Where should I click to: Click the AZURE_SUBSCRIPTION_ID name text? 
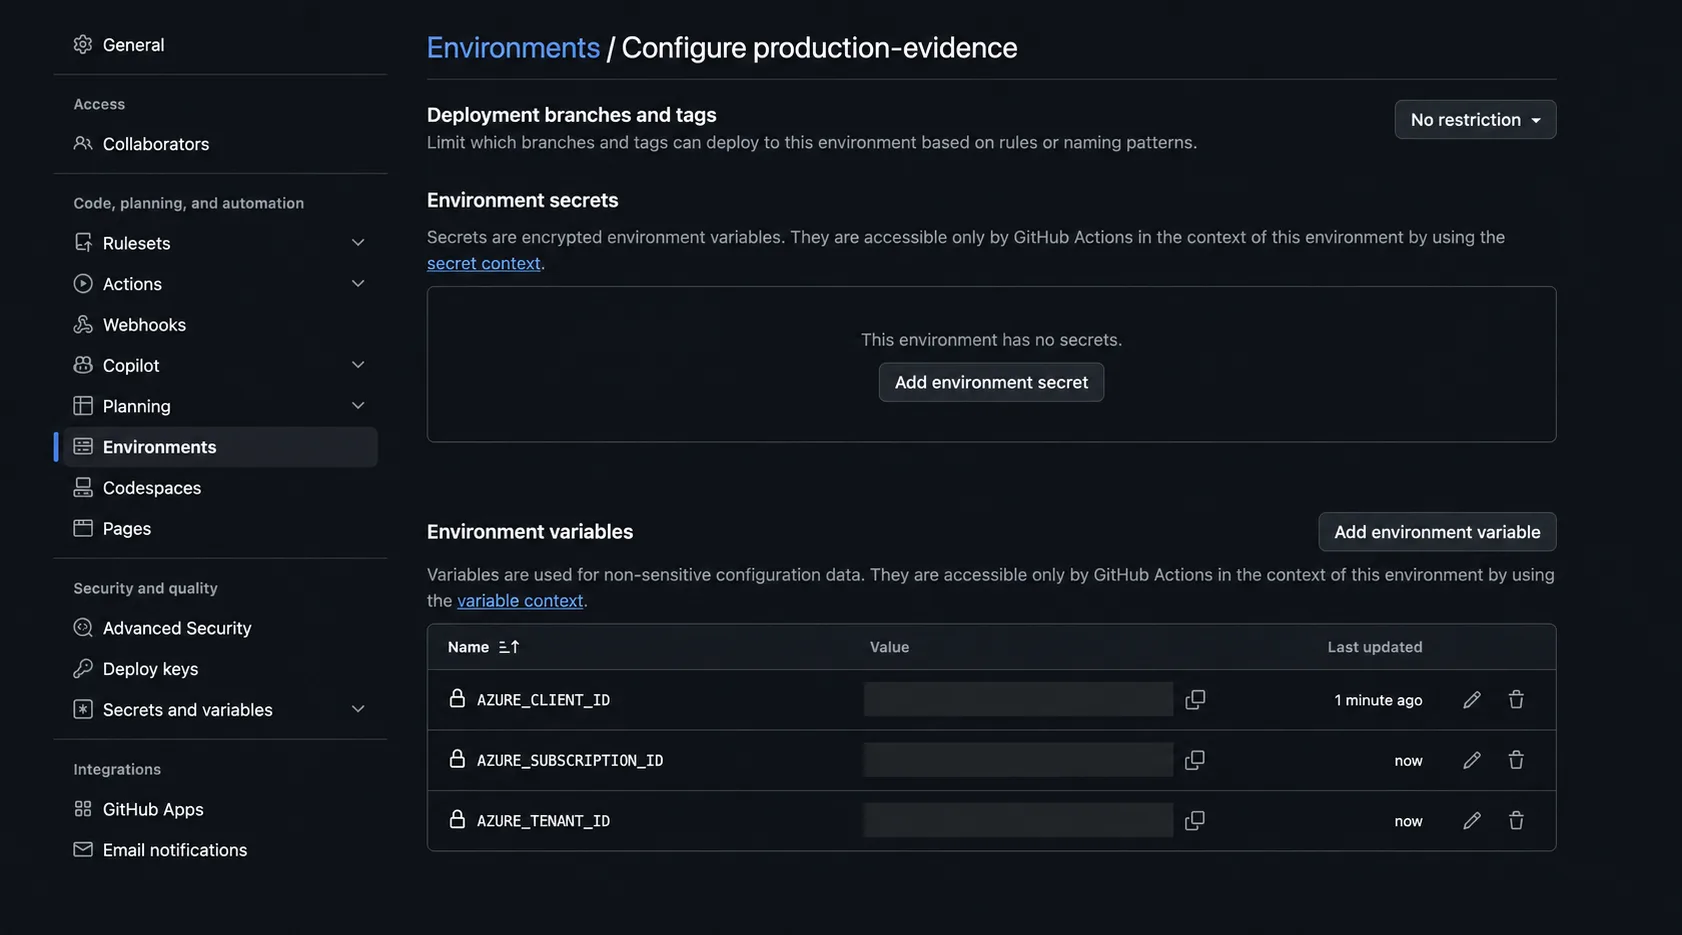point(570,761)
